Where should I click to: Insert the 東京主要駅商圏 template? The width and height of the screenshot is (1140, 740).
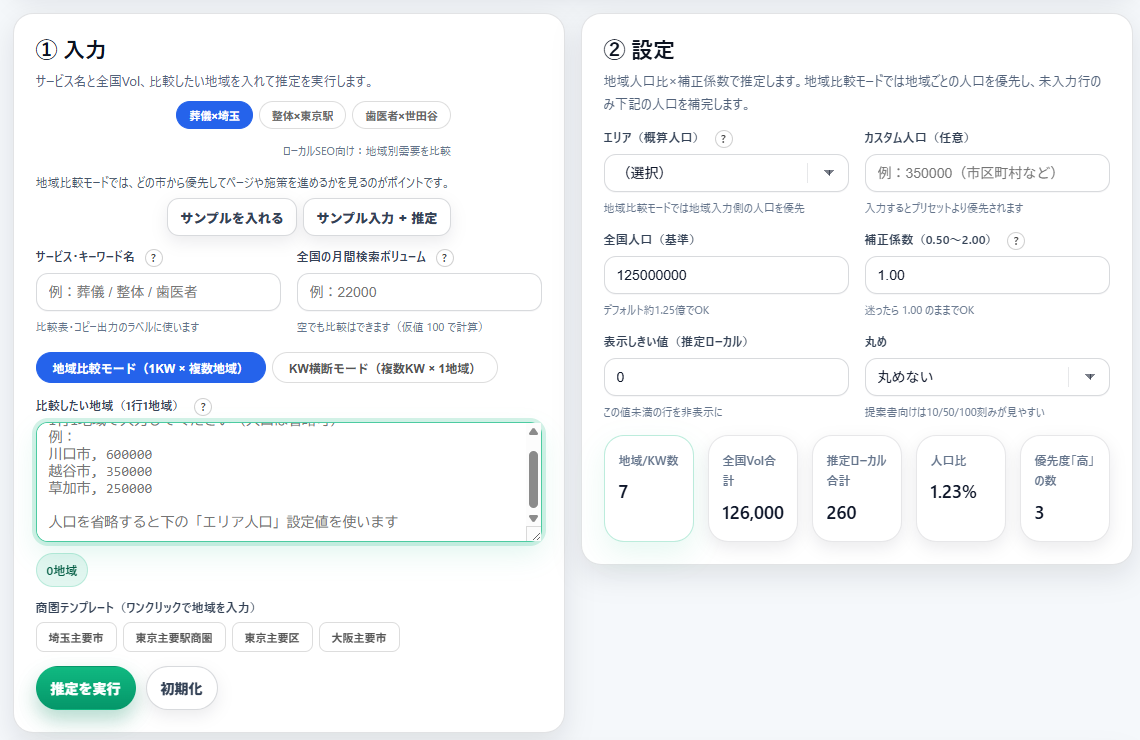click(174, 638)
